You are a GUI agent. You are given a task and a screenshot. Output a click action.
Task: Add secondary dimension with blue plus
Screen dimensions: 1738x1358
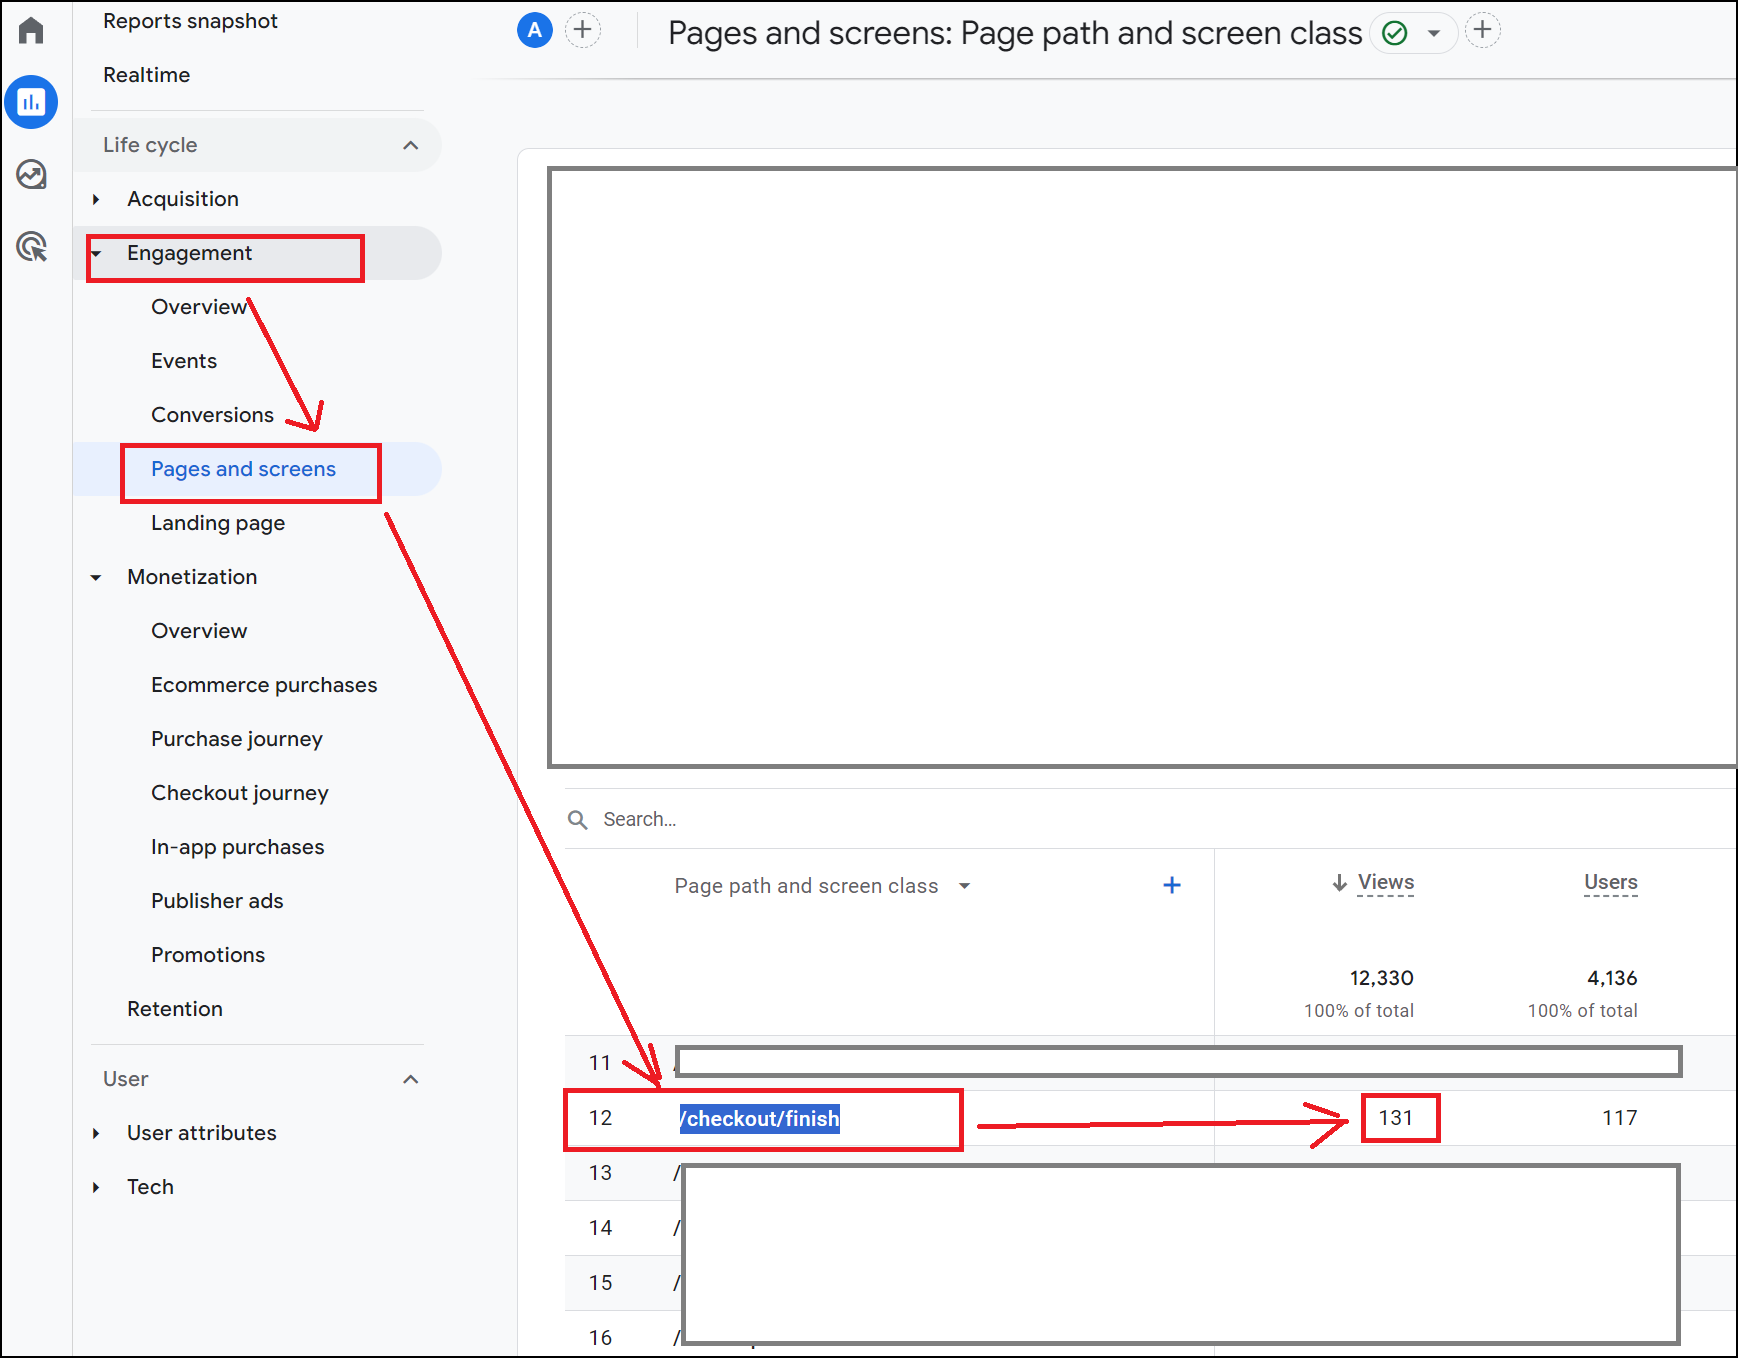point(1172,885)
